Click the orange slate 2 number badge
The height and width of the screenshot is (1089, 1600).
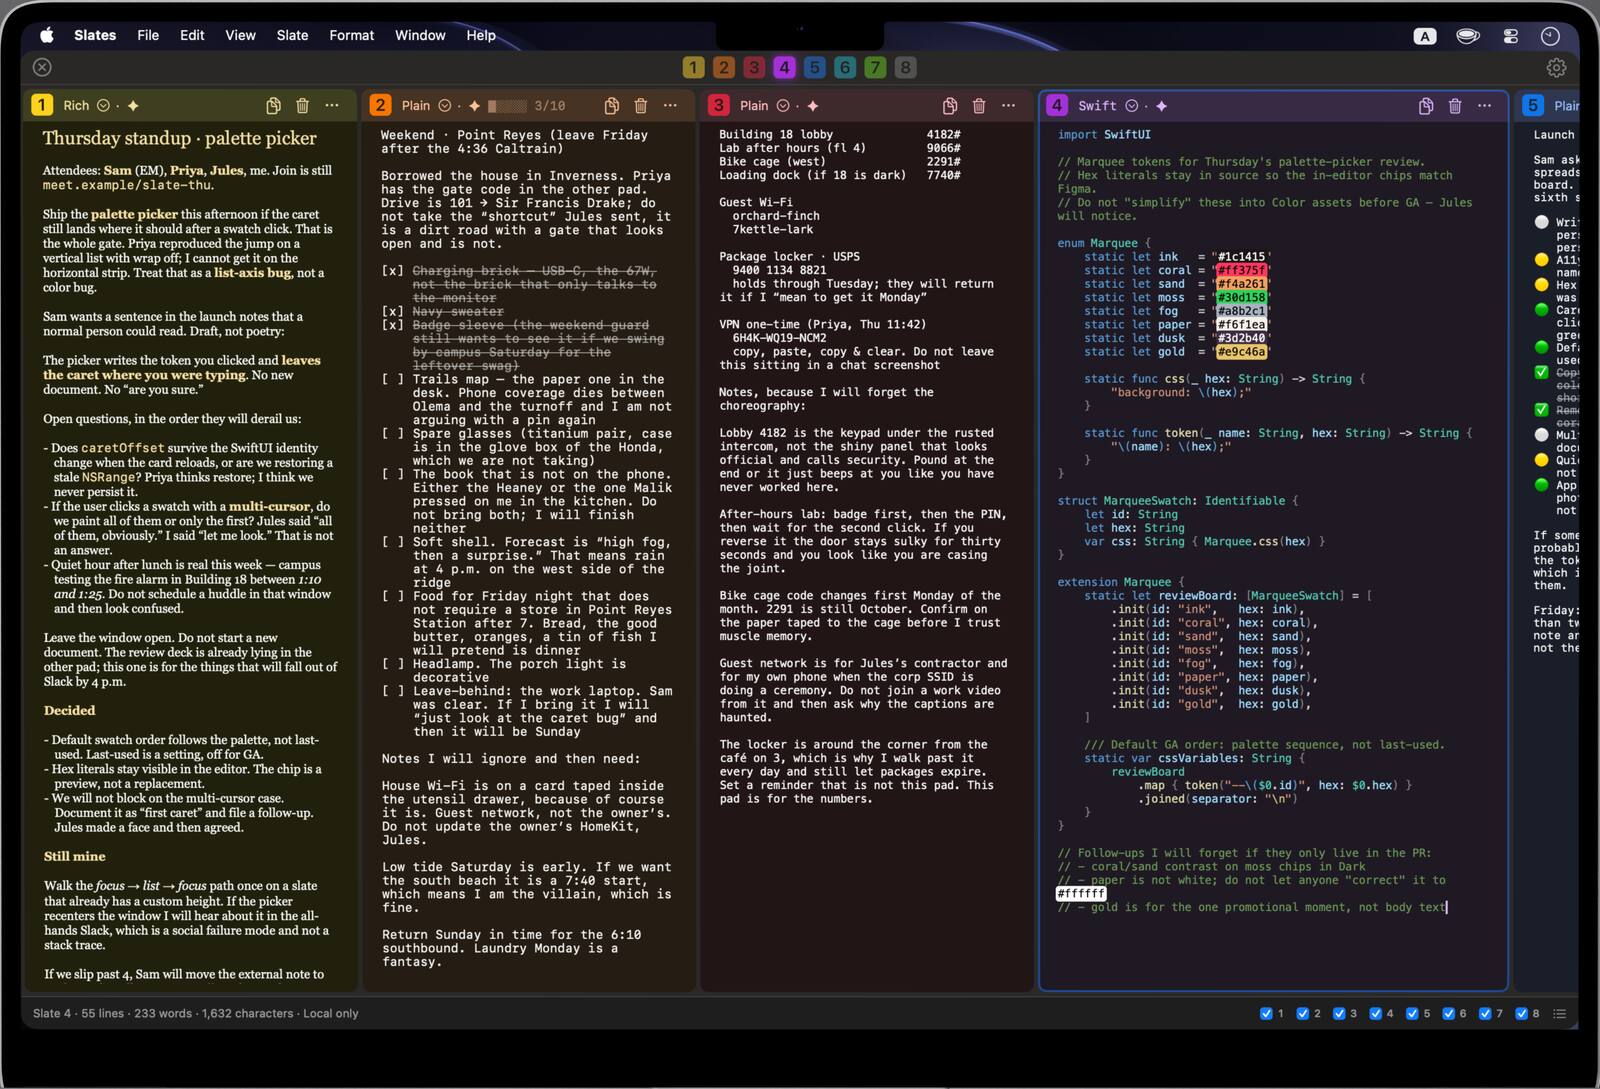coord(379,105)
